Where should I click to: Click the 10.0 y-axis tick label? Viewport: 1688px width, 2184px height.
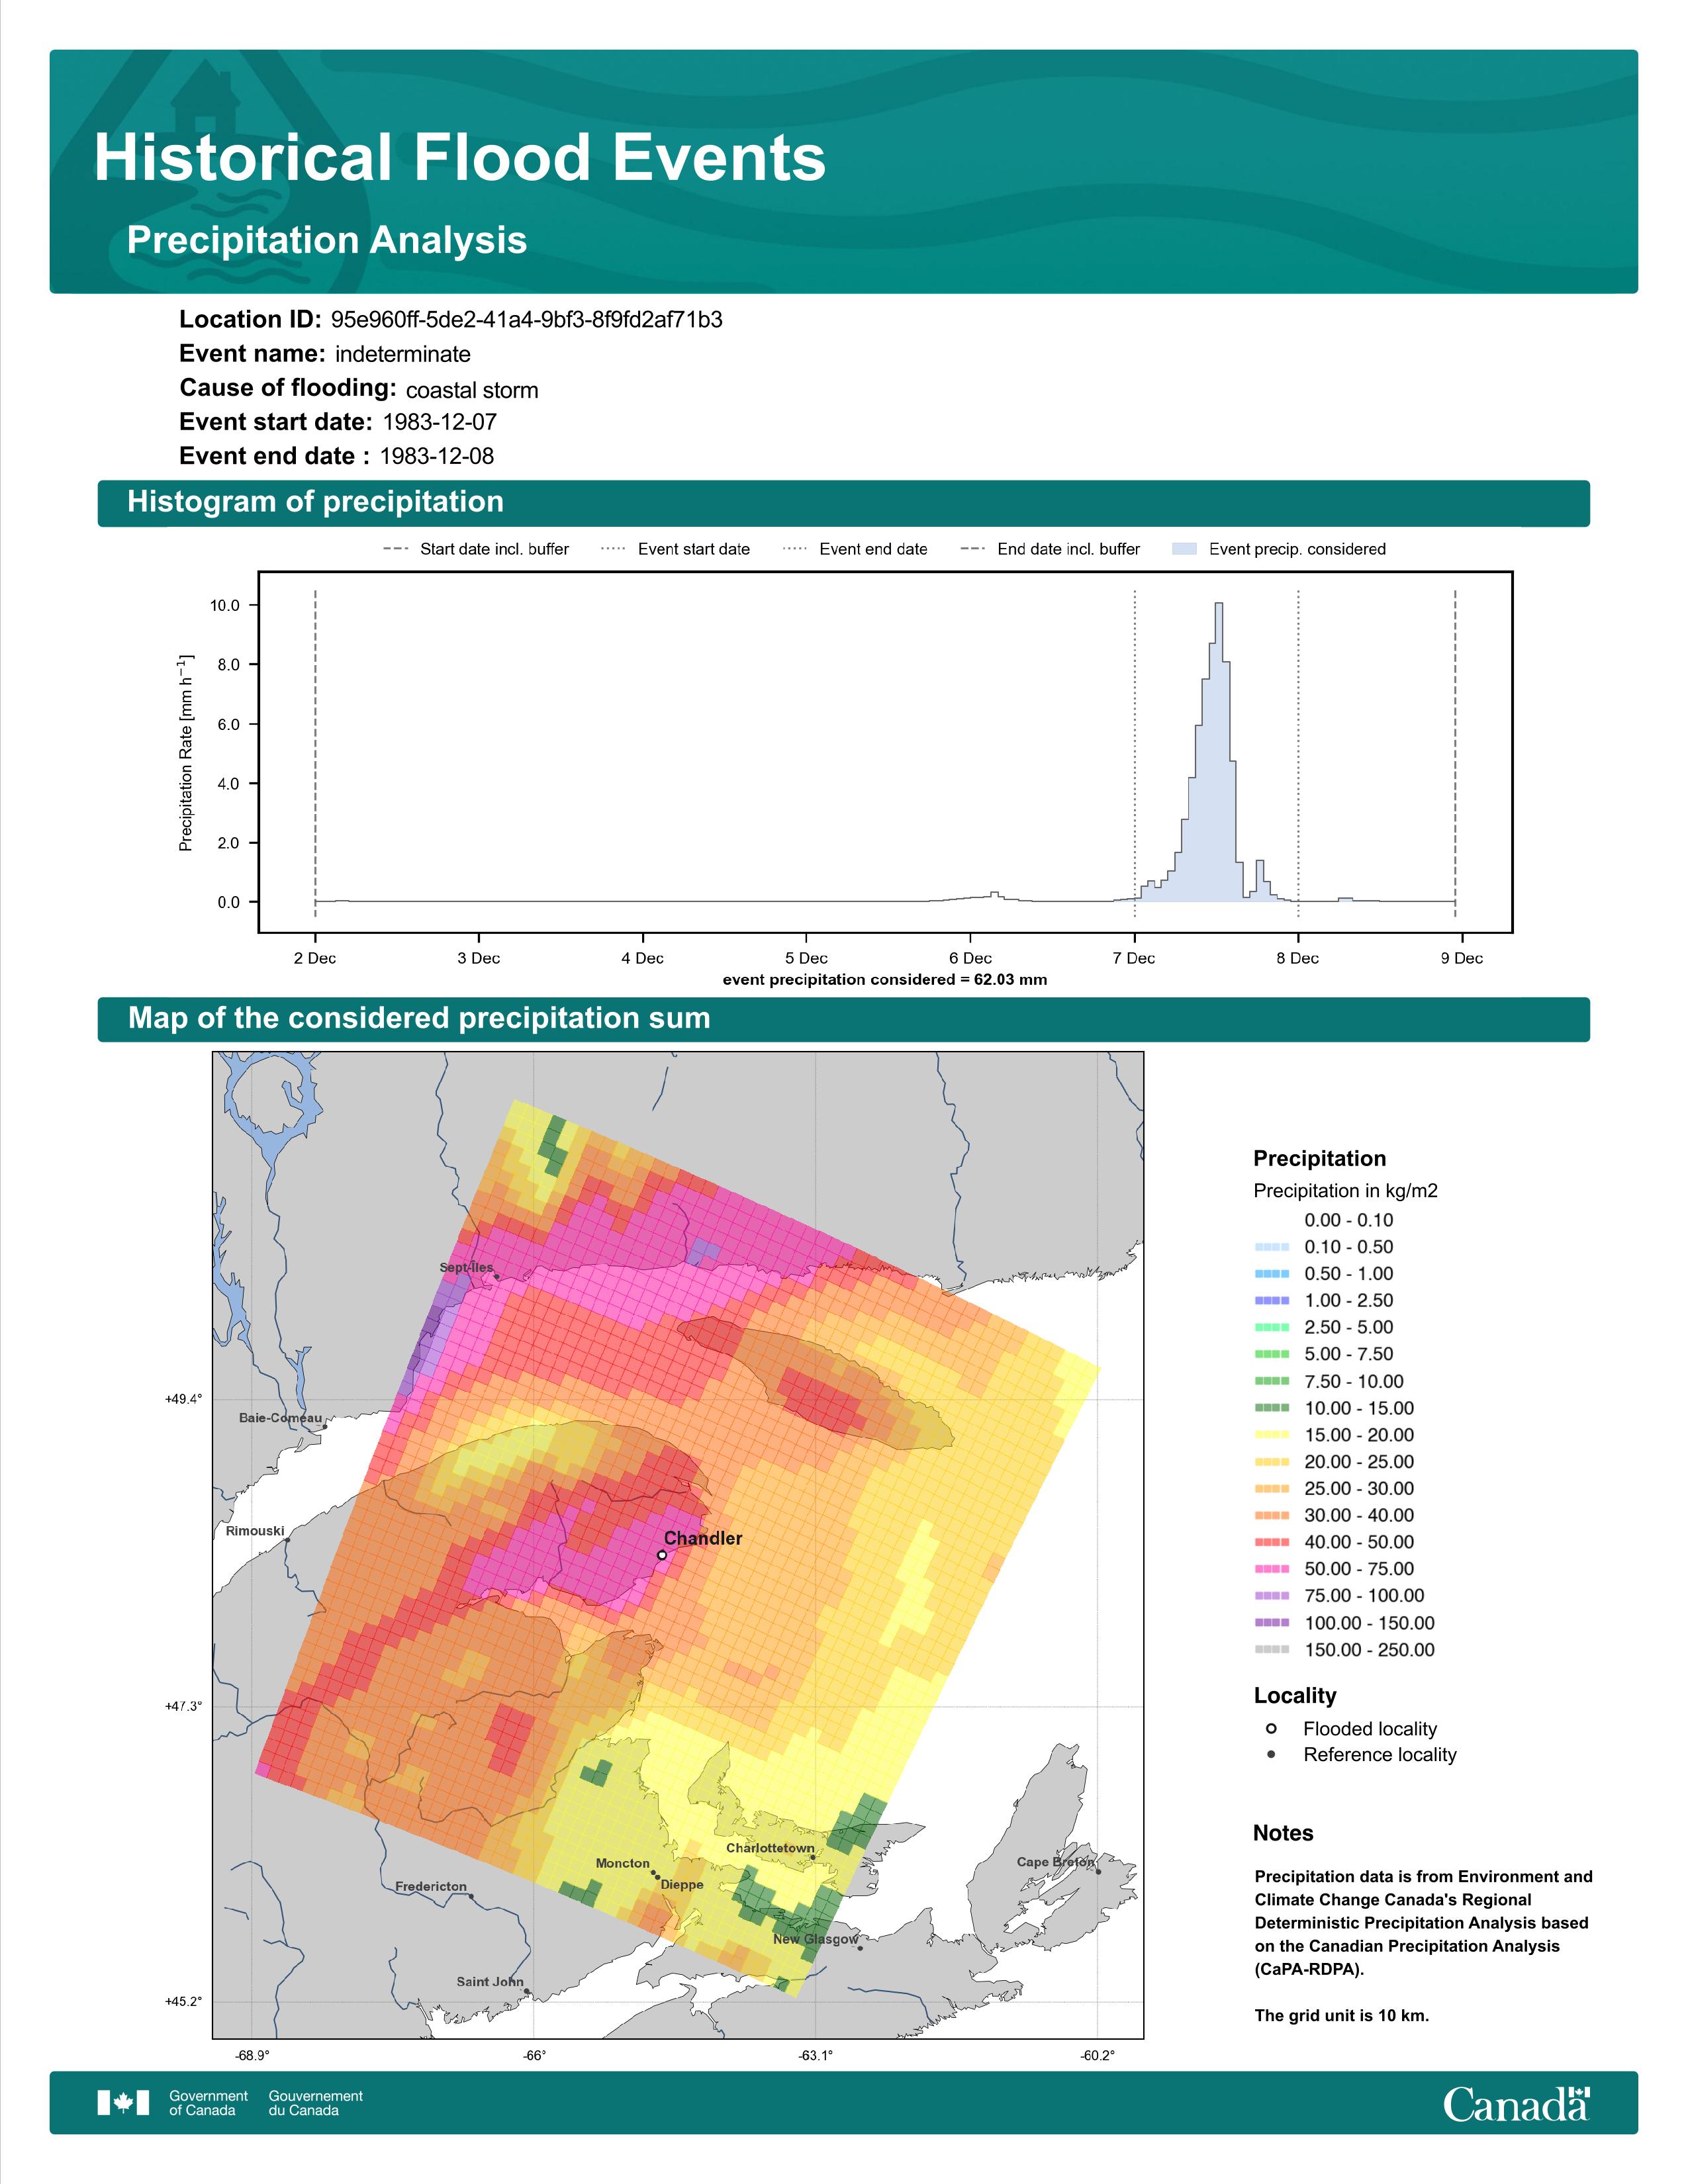pyautogui.click(x=225, y=605)
